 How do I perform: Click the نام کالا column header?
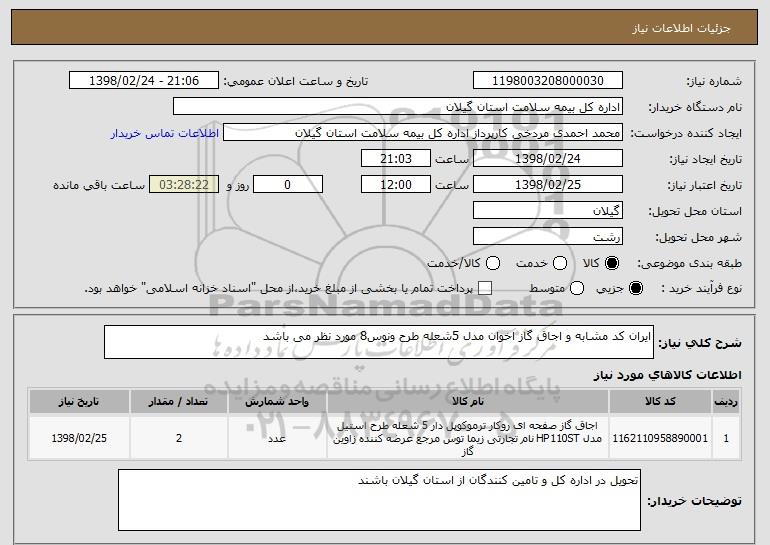(x=468, y=402)
